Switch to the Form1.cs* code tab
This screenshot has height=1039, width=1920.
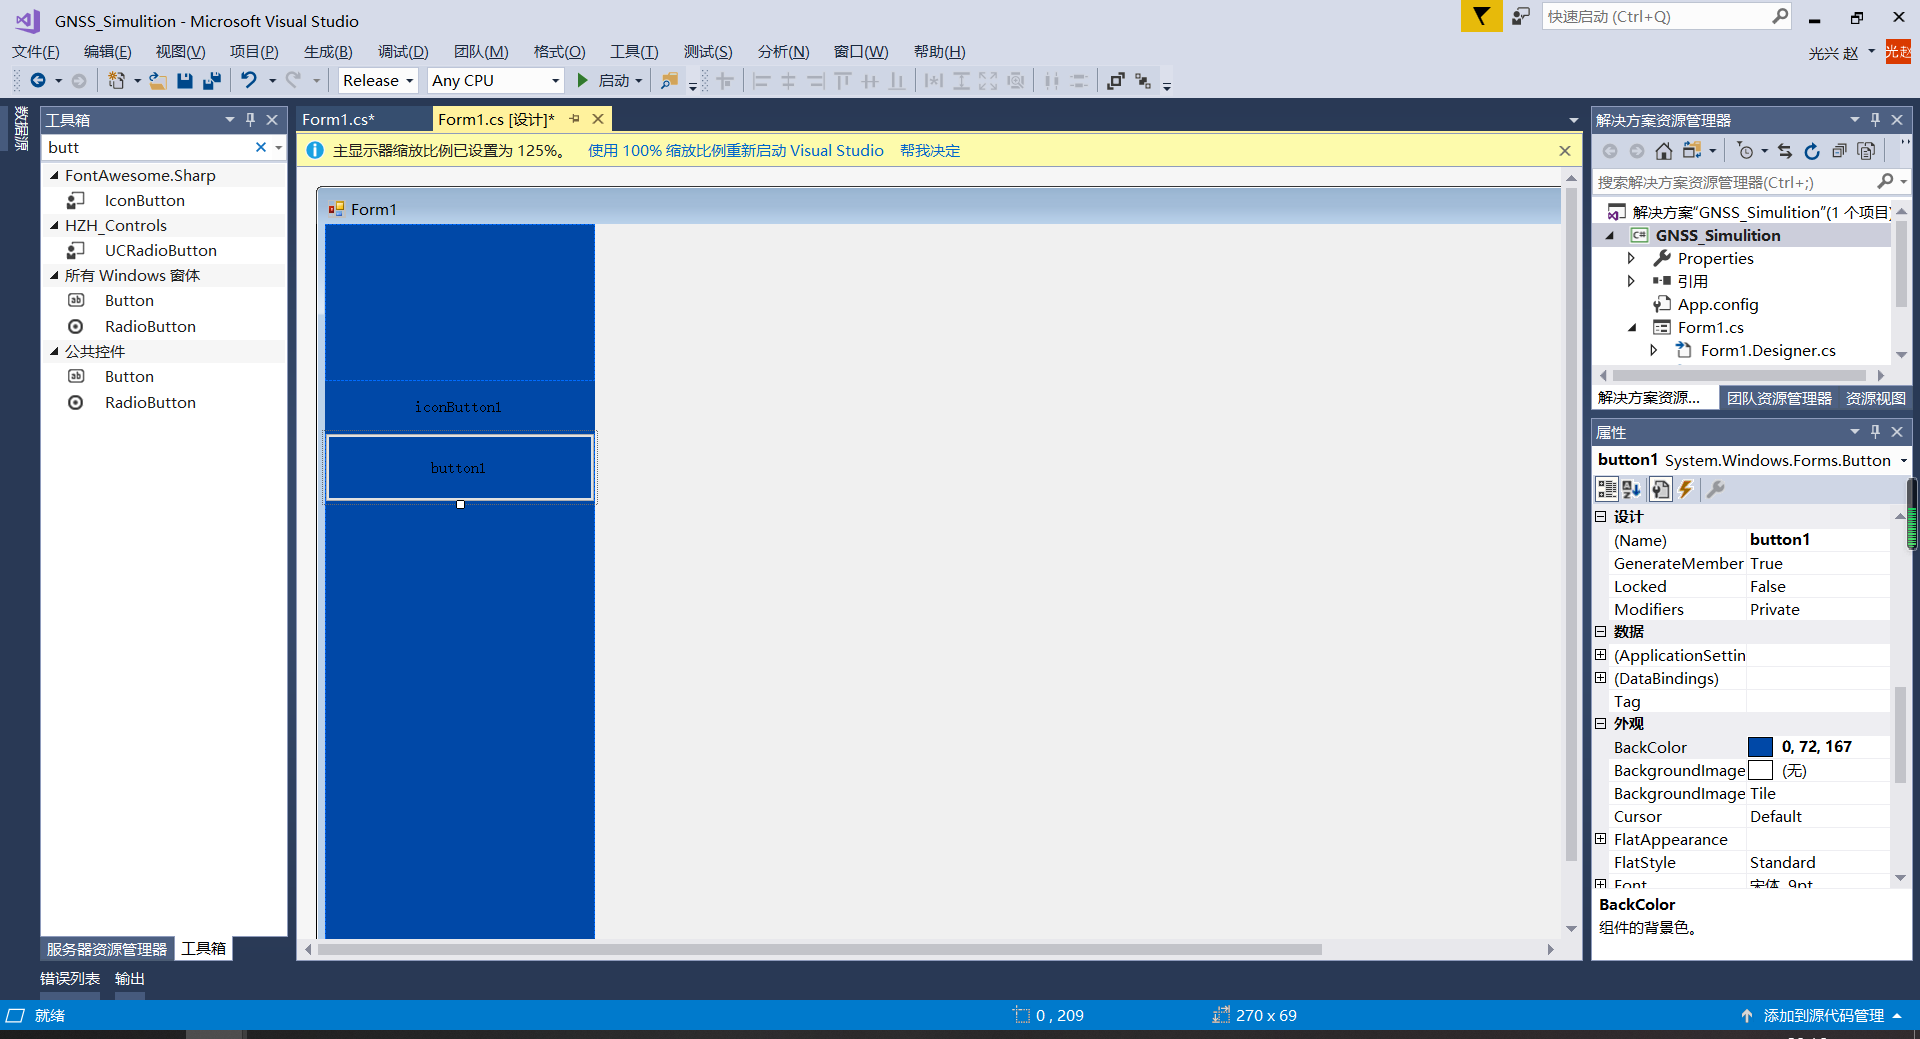339,118
